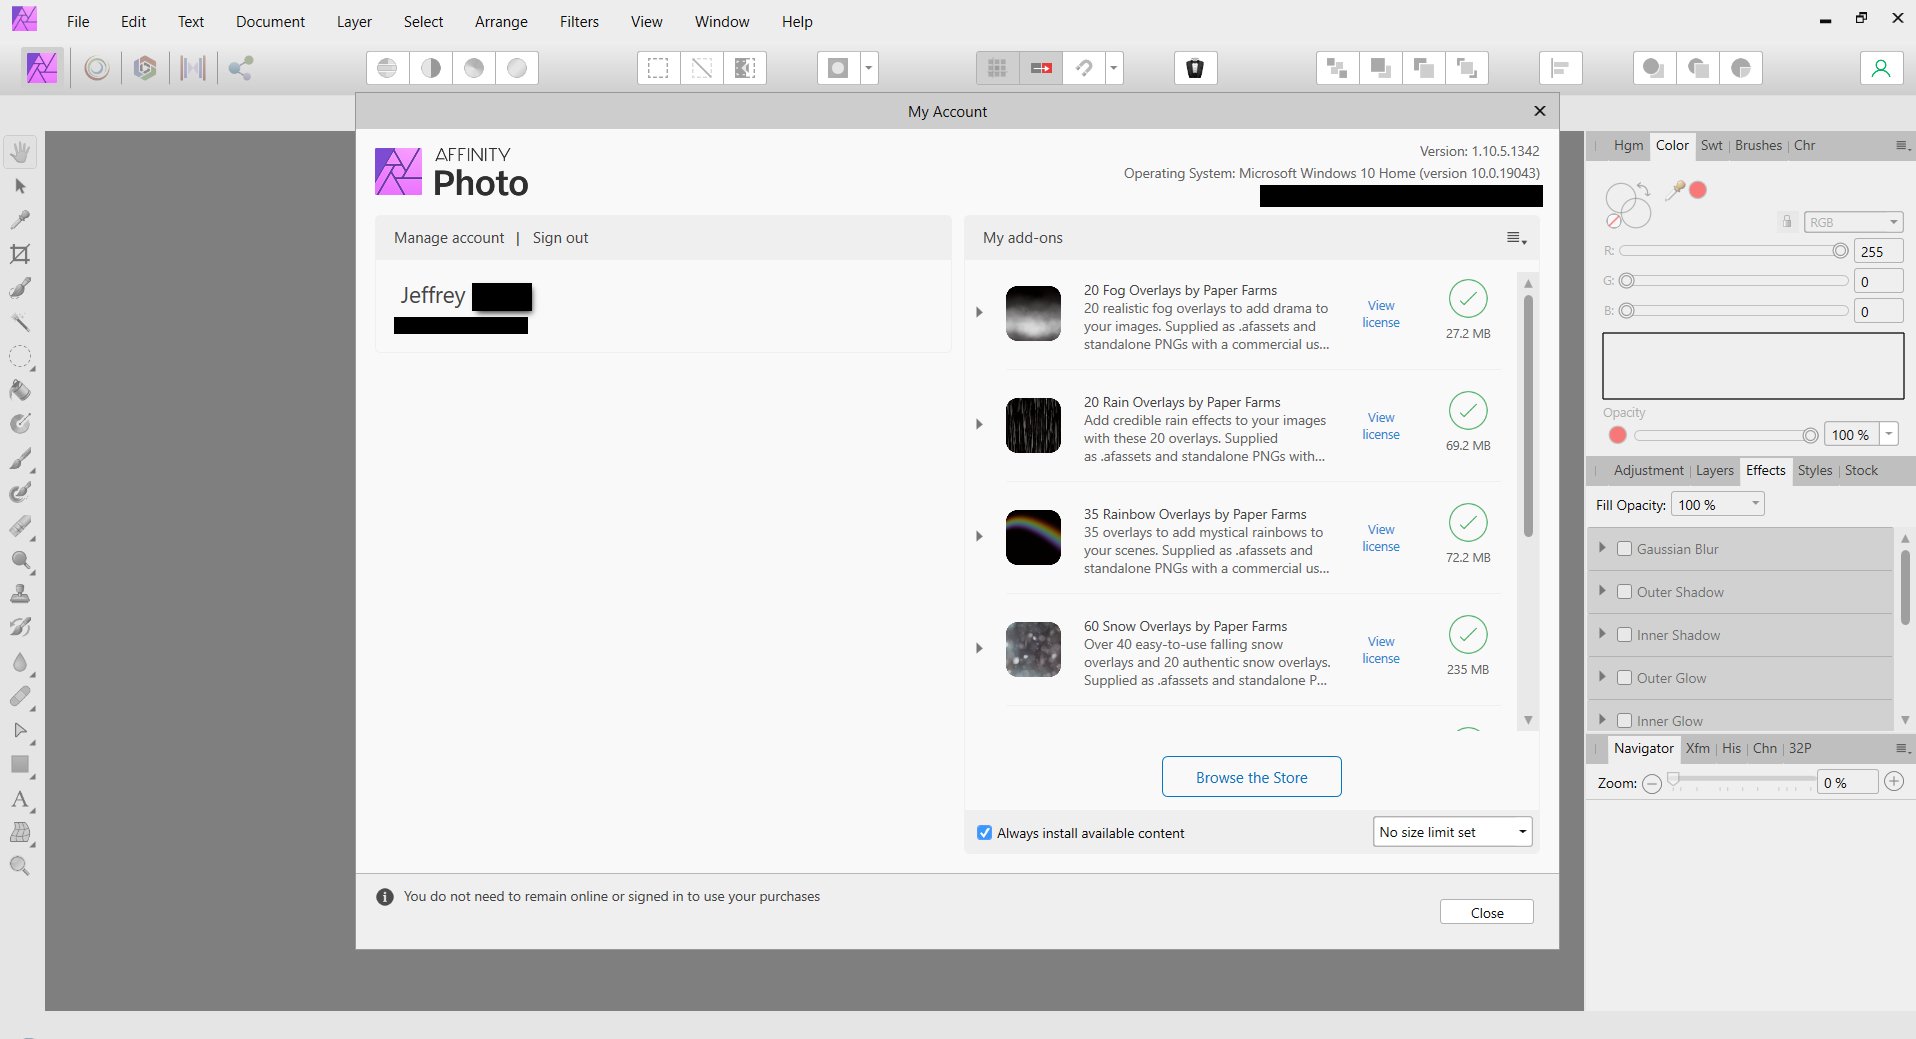The width and height of the screenshot is (1916, 1039).
Task: Select the View (hand) tool
Action: 20,152
